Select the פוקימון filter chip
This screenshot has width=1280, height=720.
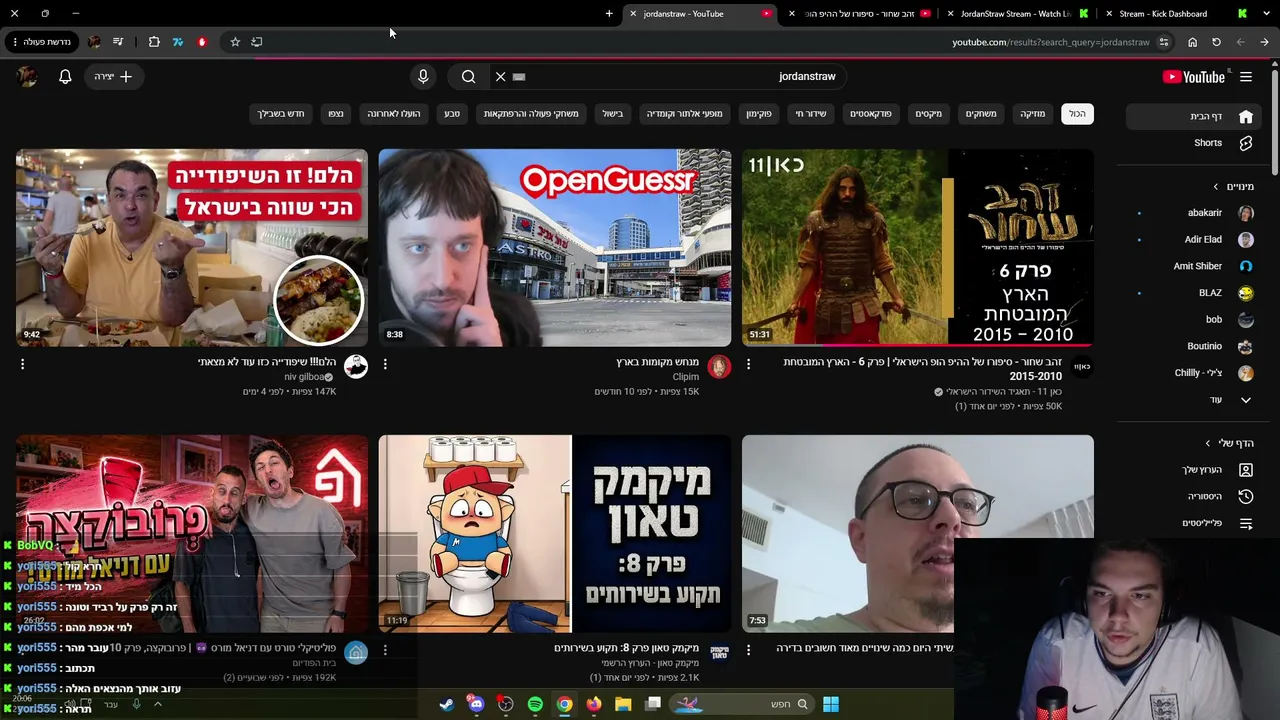pyautogui.click(x=759, y=114)
